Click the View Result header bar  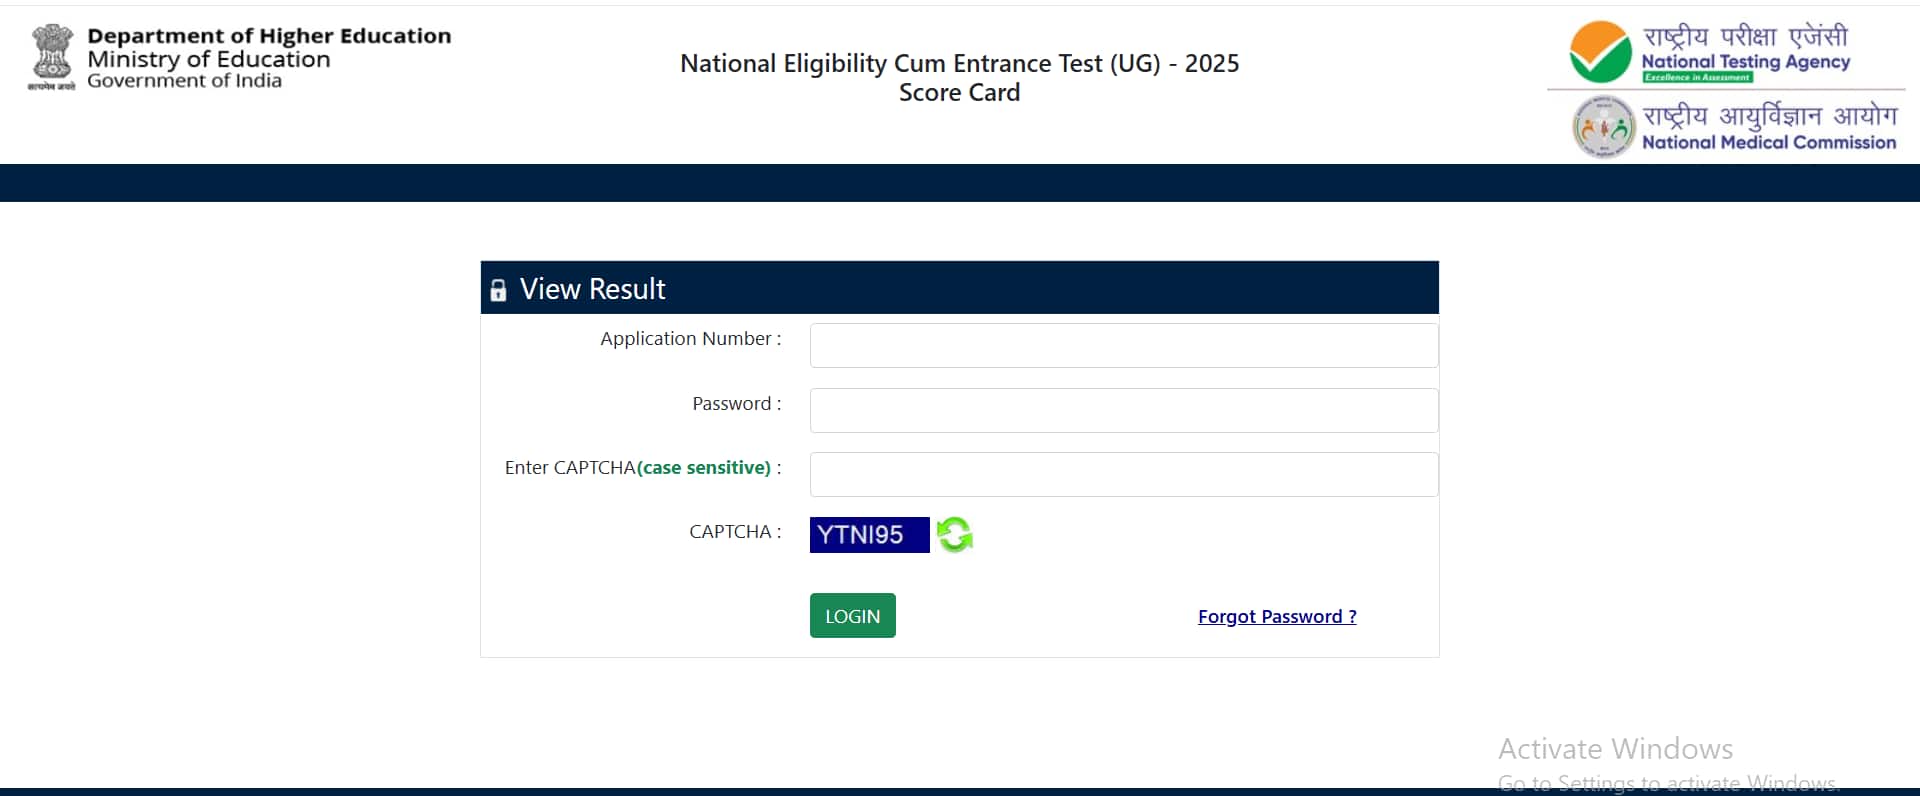point(959,288)
